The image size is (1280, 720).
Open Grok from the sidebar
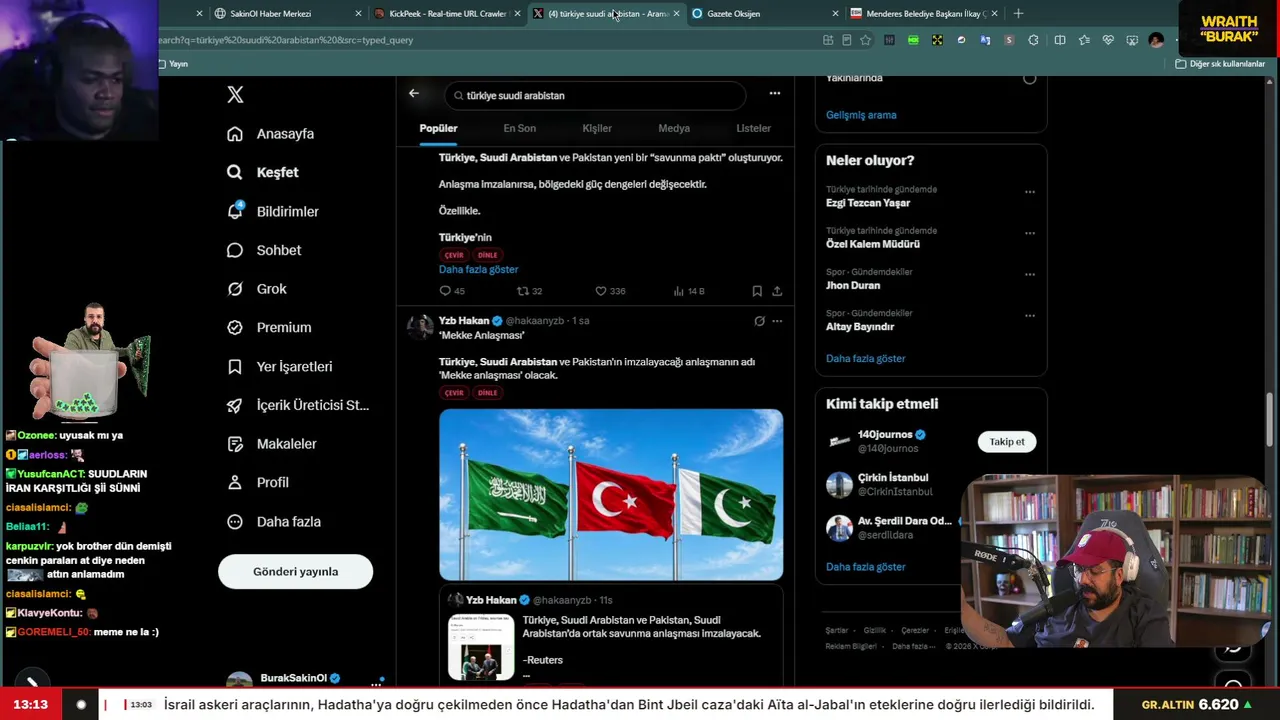[x=257, y=289]
